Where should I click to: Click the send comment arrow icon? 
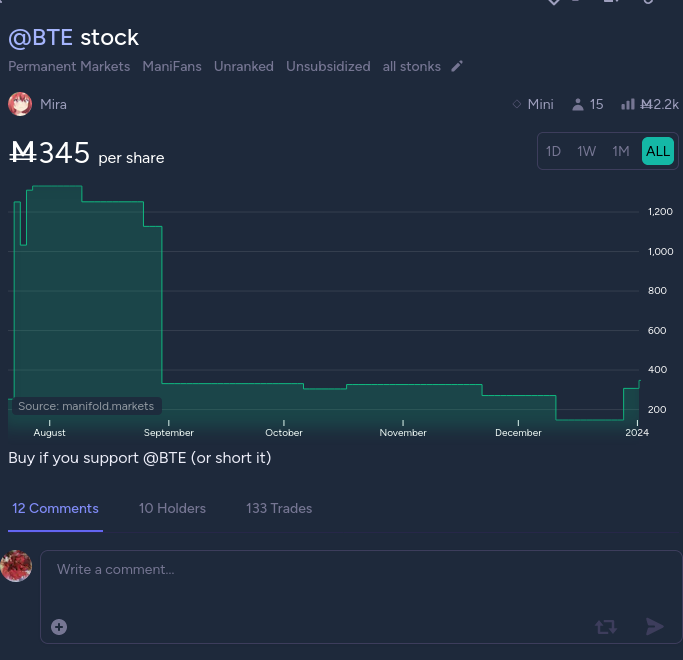(x=655, y=626)
